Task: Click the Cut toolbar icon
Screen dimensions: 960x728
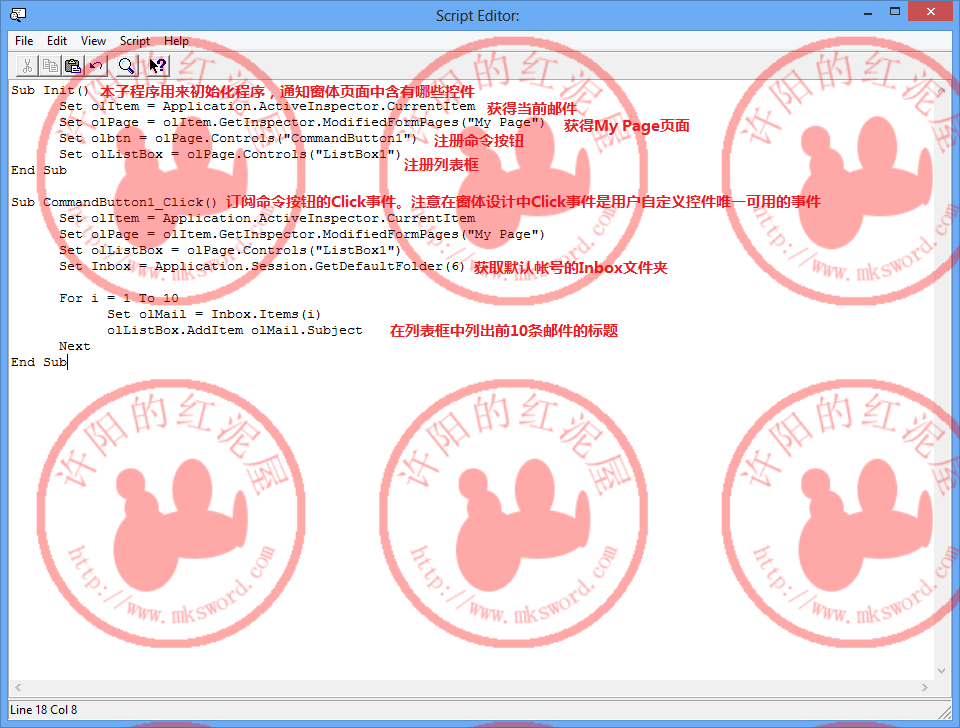Action: coord(27,66)
